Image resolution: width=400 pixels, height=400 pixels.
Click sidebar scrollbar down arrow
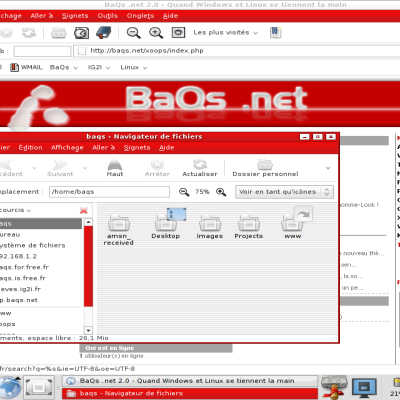(88, 330)
